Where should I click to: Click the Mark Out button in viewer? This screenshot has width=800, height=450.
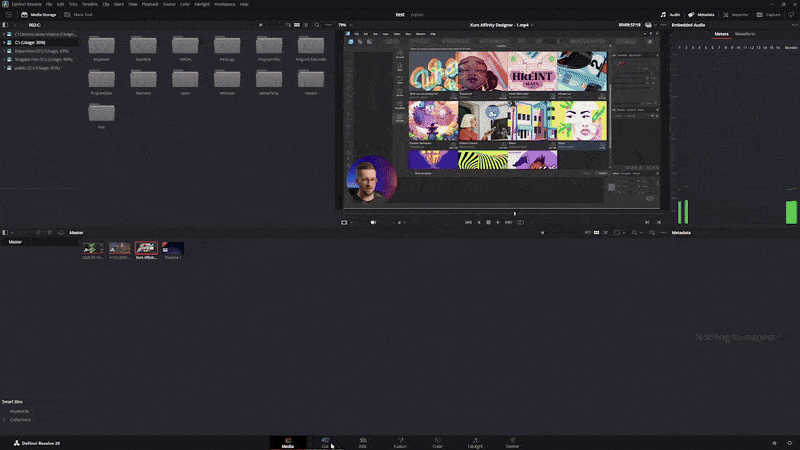coord(659,222)
